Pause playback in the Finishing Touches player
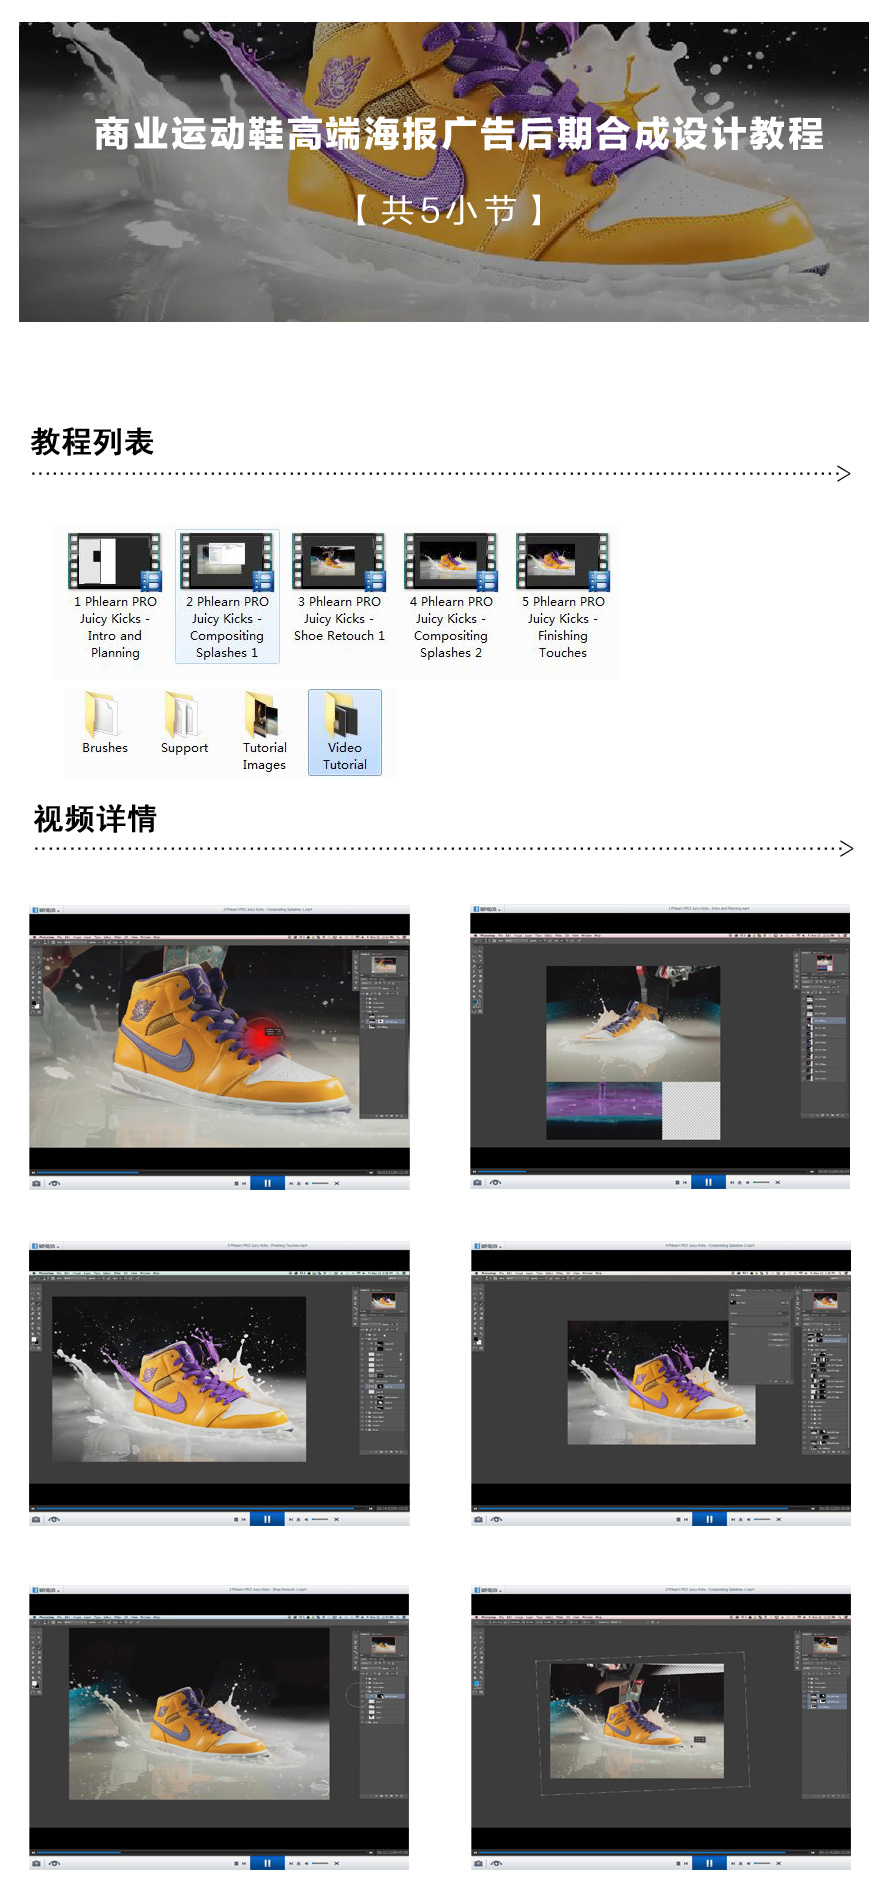The height and width of the screenshot is (1900, 890). point(267,1519)
